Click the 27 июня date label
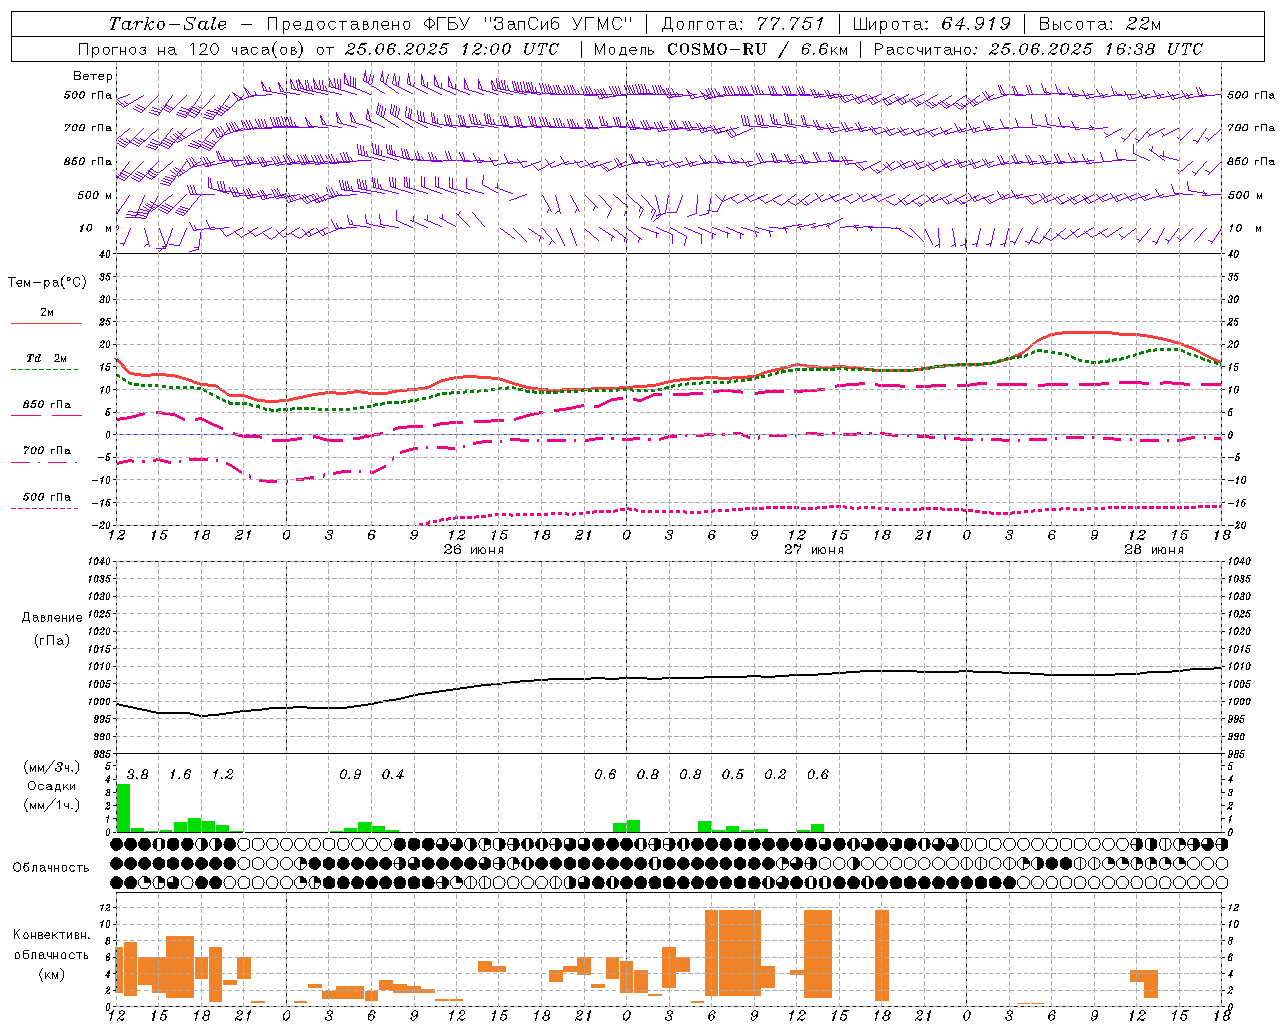Screen dimensions: 1280x1024 click(813, 550)
